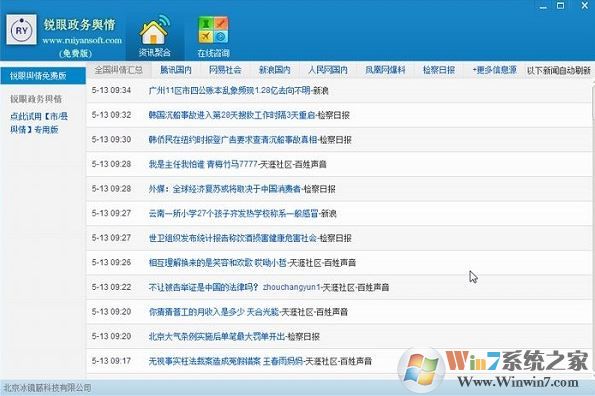Image resolution: width=595 pixels, height=396 pixels.
Task: Minimize the application window
Action: coord(543,6)
